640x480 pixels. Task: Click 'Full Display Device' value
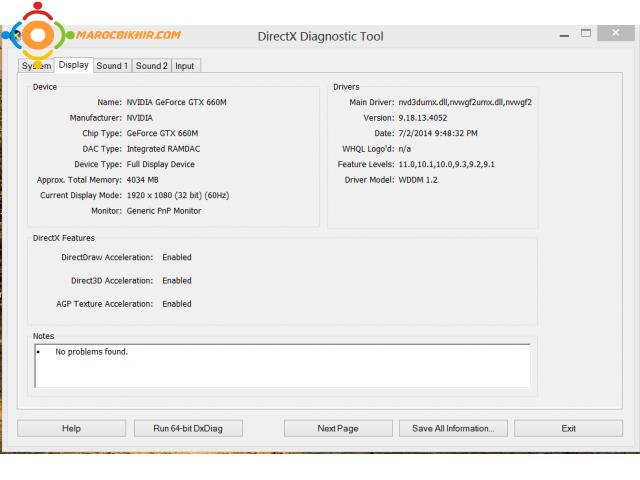160,164
